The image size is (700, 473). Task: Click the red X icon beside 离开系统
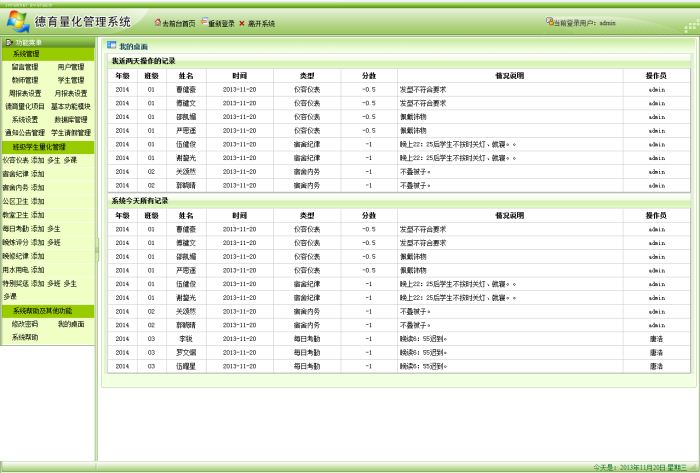pyautogui.click(x=242, y=22)
